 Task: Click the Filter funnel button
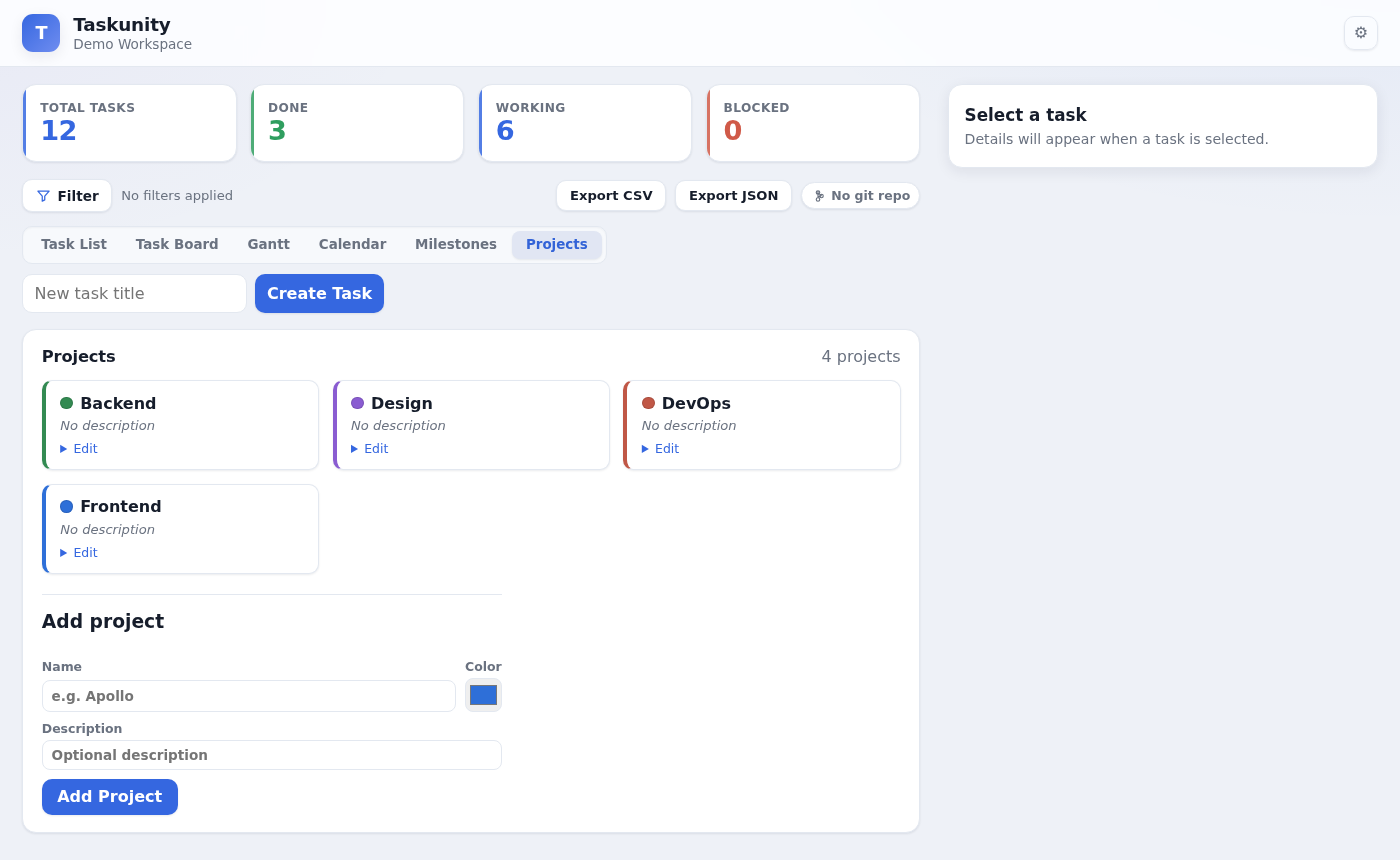coord(67,196)
